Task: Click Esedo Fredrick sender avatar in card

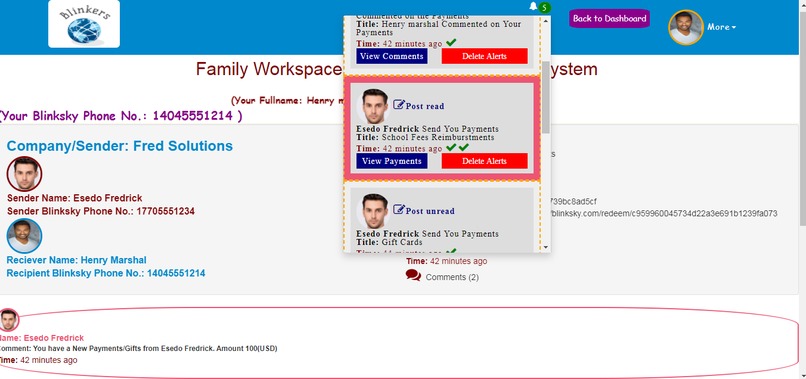Action: point(25,174)
